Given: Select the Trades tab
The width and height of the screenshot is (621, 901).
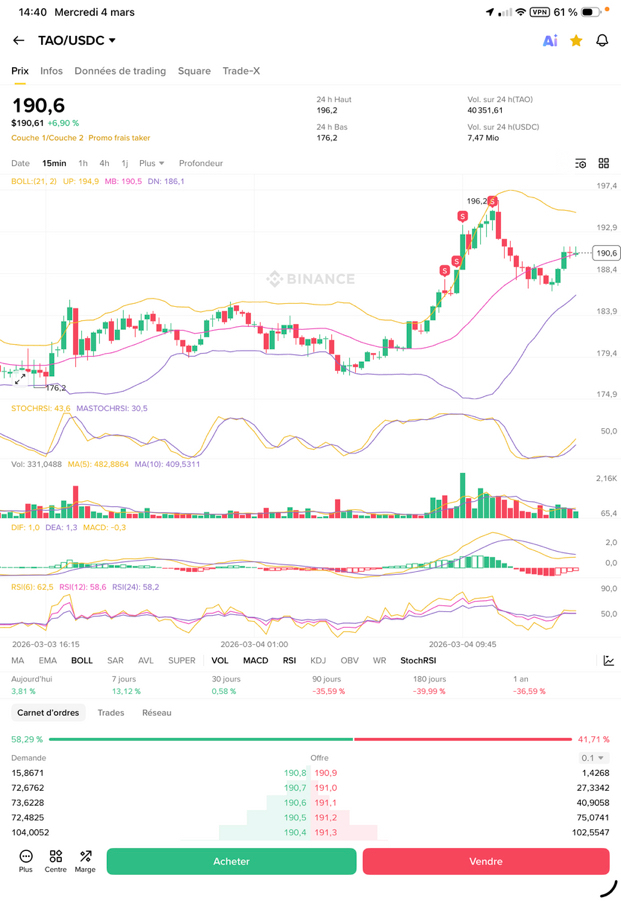Looking at the screenshot, I should pos(111,713).
